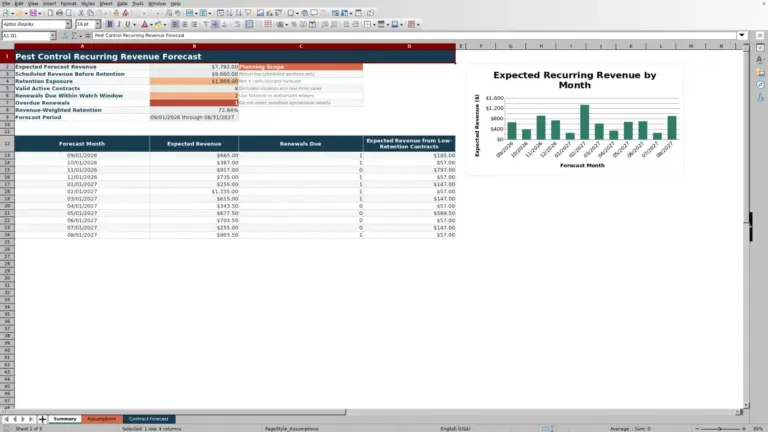Click the Clear Direct Formatting icon

tap(125, 13)
